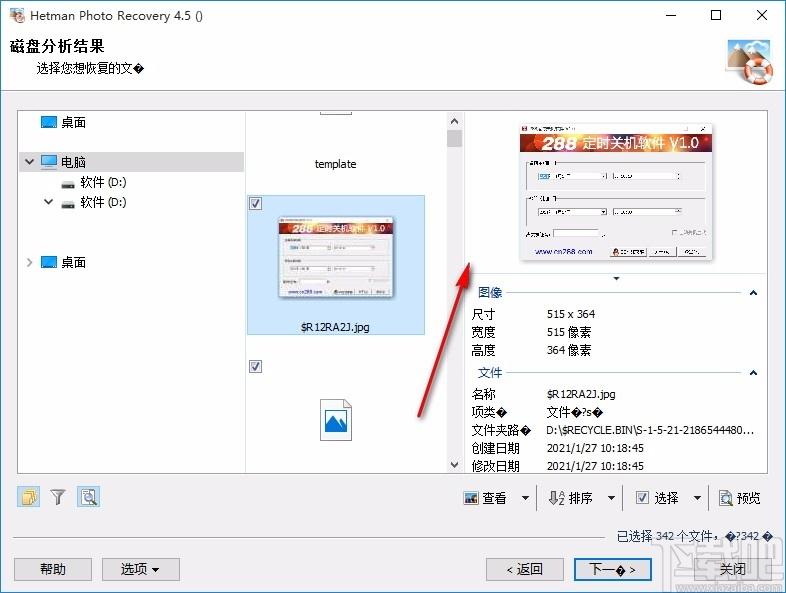Screen dimensions: 786x593
Task: Maximize the Hetman Photo Recovery window
Action: click(x=716, y=16)
